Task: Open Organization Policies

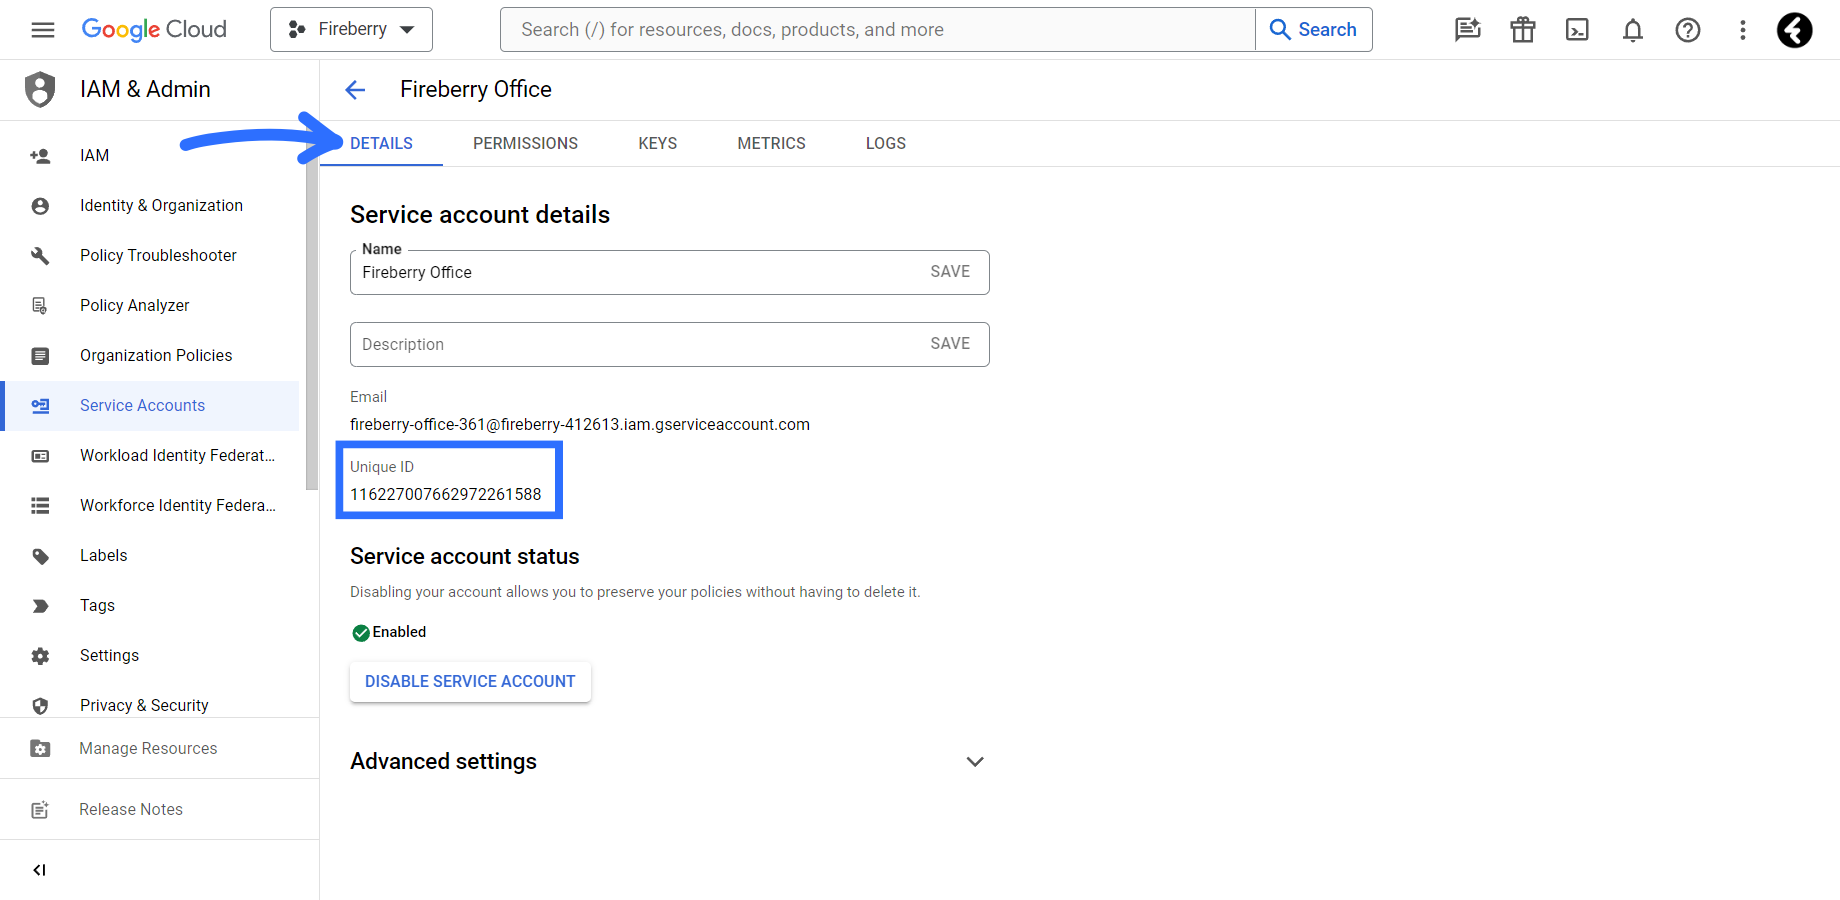Action: 150,355
